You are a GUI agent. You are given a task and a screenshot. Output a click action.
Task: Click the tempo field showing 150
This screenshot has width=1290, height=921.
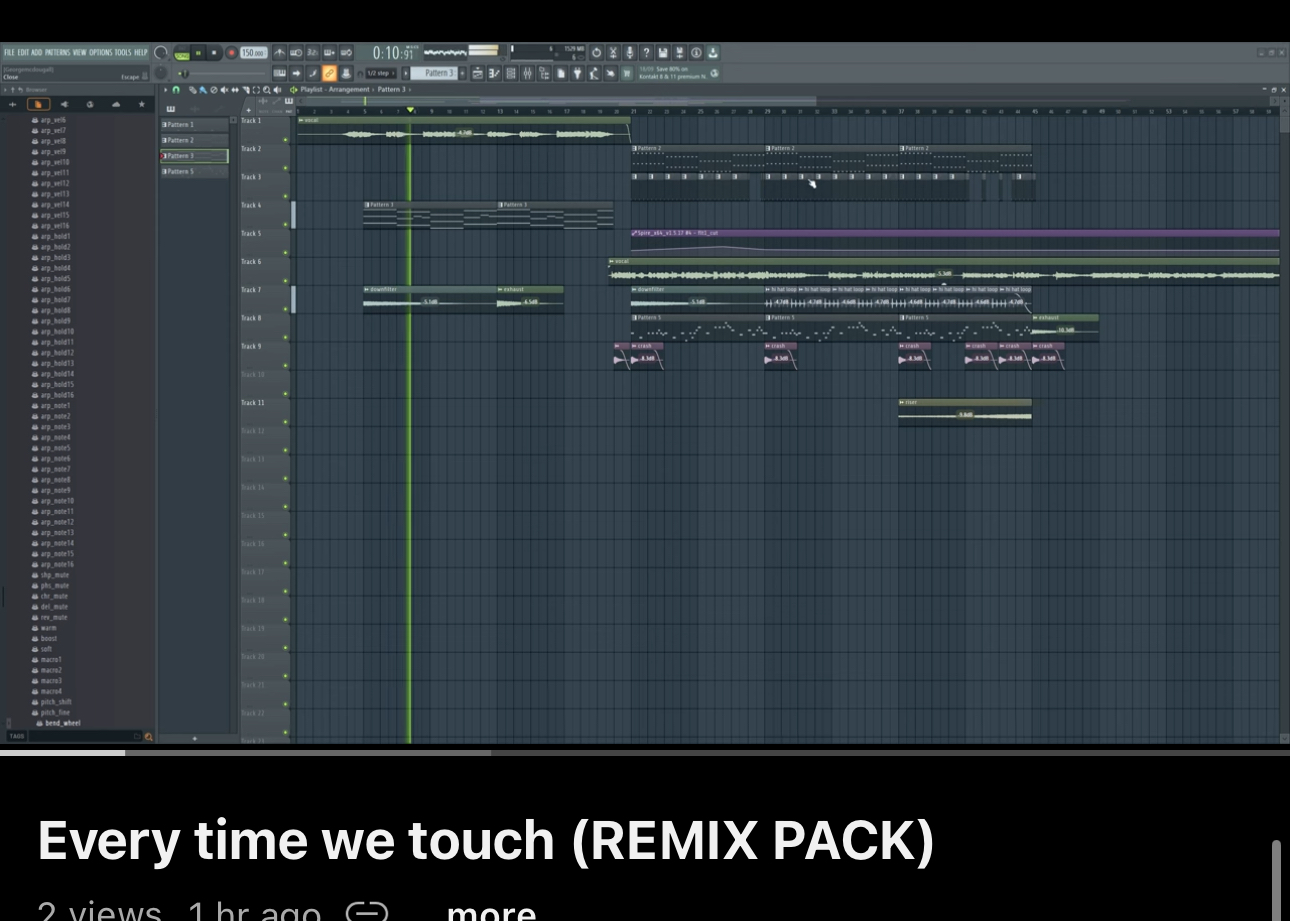(253, 53)
